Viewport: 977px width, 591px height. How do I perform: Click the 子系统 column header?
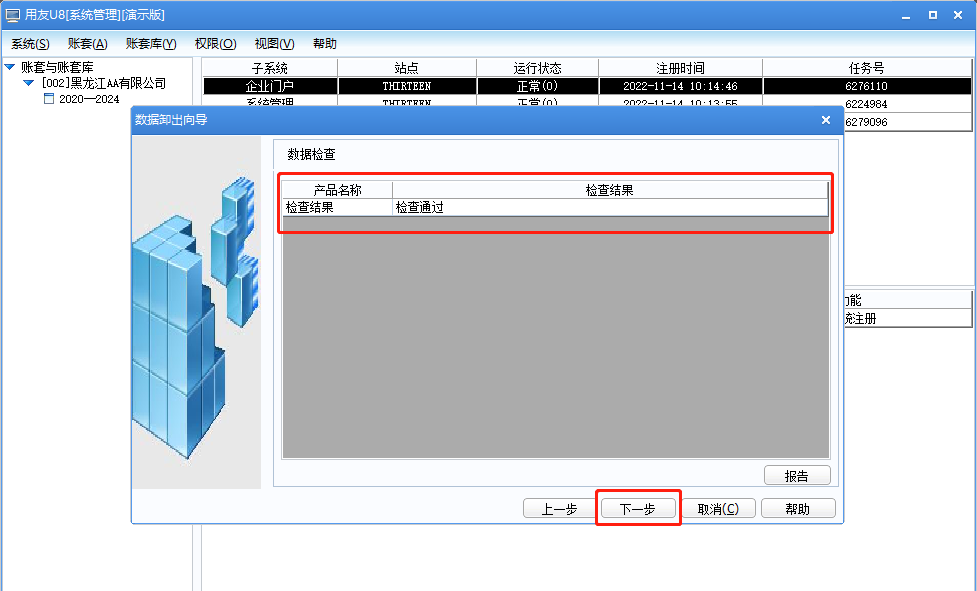click(x=270, y=68)
